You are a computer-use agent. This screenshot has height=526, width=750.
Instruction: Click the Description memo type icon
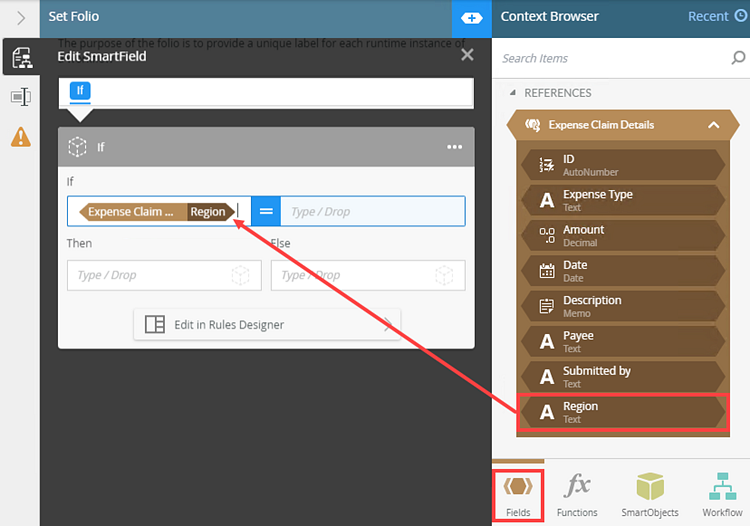tap(547, 307)
